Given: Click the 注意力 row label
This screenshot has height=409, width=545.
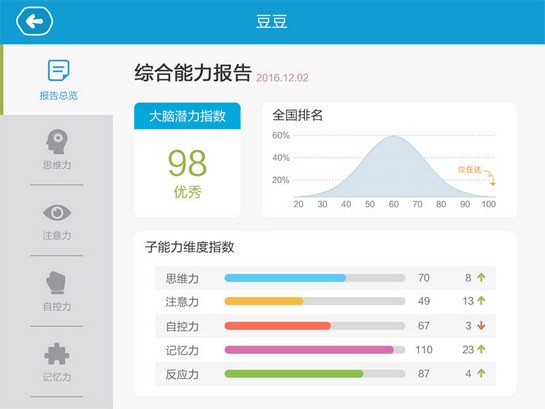Looking at the screenshot, I should (182, 302).
